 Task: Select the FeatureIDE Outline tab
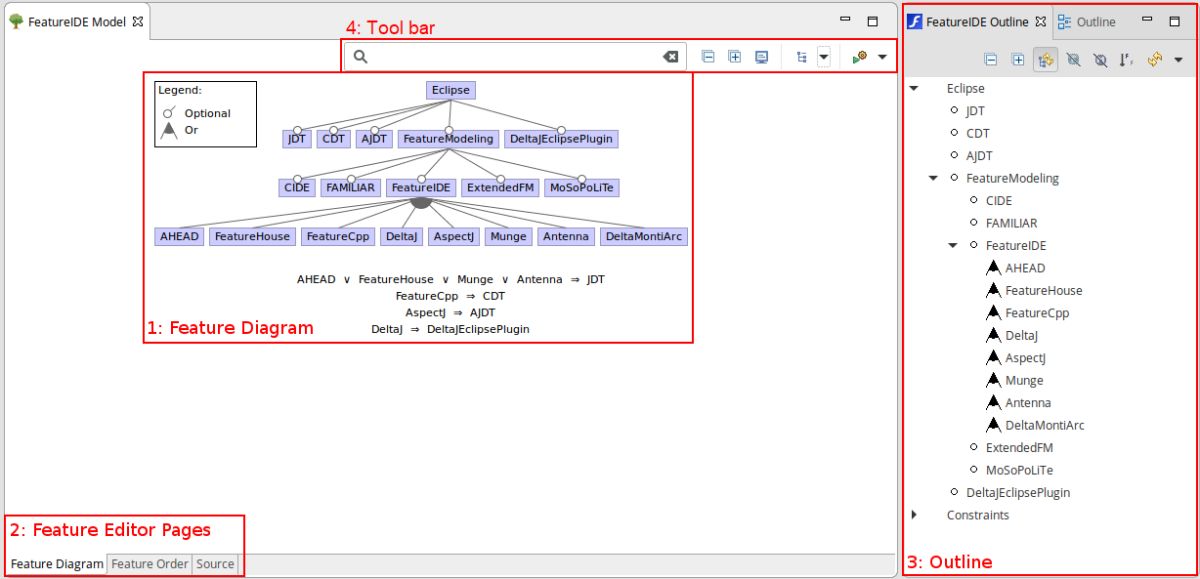click(x=975, y=21)
